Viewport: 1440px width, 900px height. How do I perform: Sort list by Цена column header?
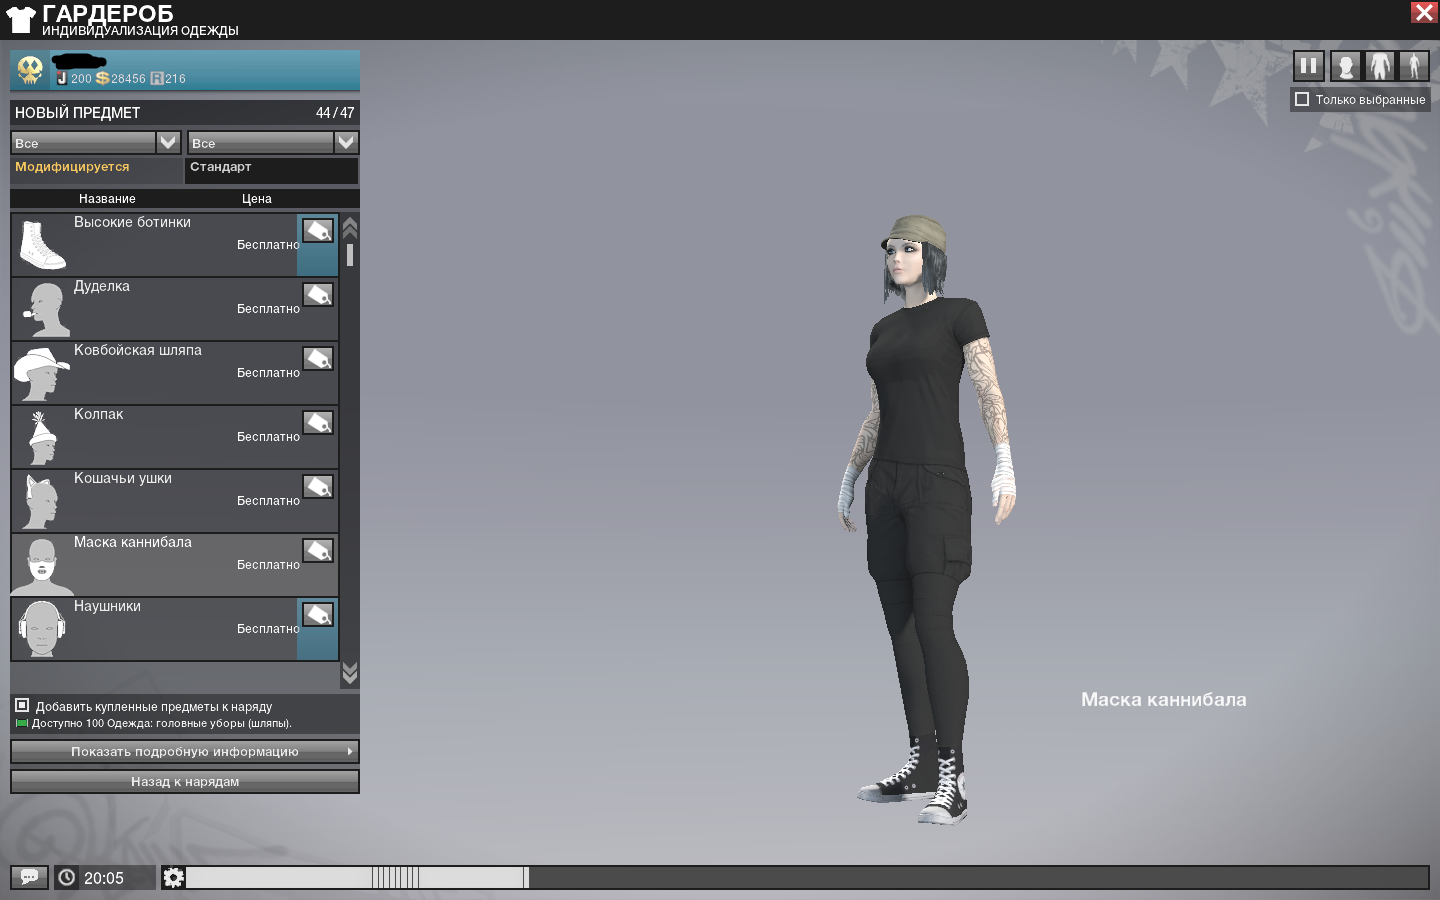pyautogui.click(x=257, y=199)
